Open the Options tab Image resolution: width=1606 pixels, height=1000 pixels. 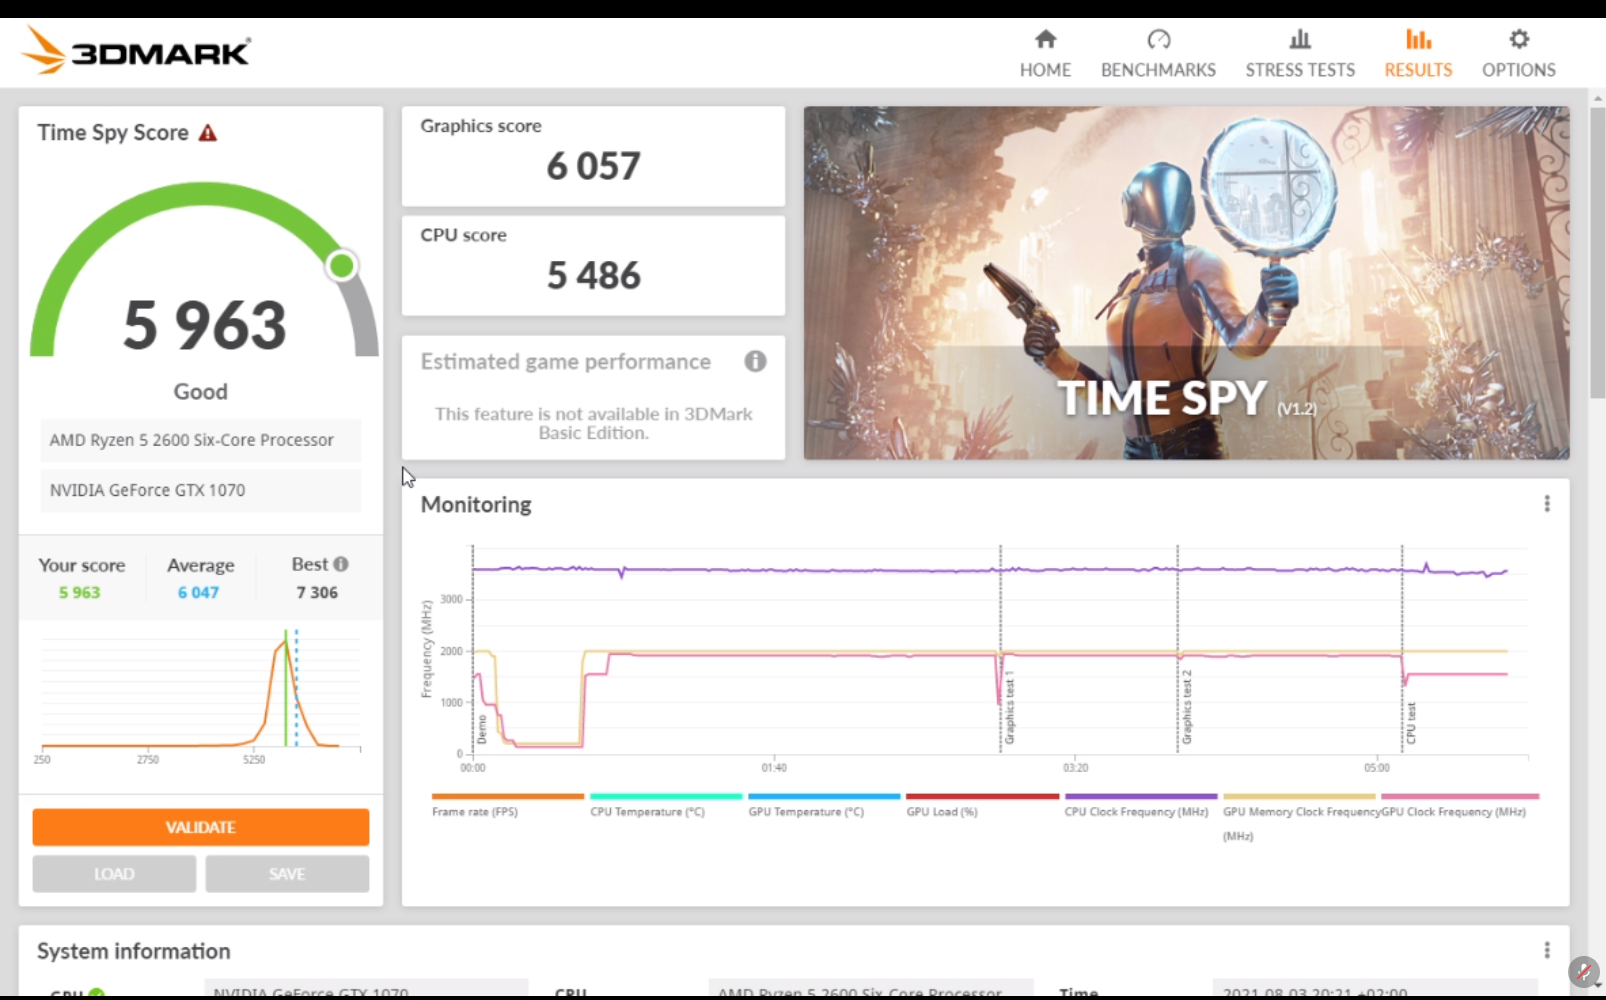pyautogui.click(x=1518, y=54)
